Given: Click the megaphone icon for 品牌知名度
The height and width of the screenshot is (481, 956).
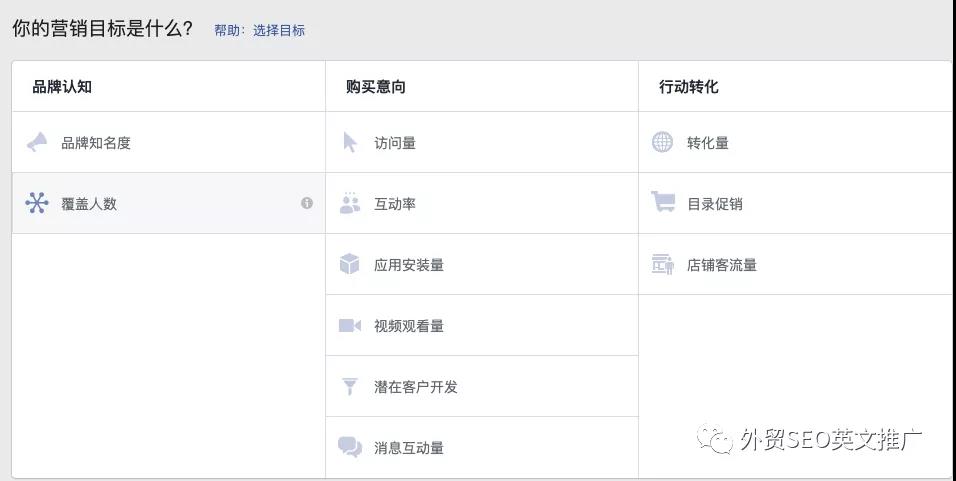Looking at the screenshot, I should tap(37, 142).
